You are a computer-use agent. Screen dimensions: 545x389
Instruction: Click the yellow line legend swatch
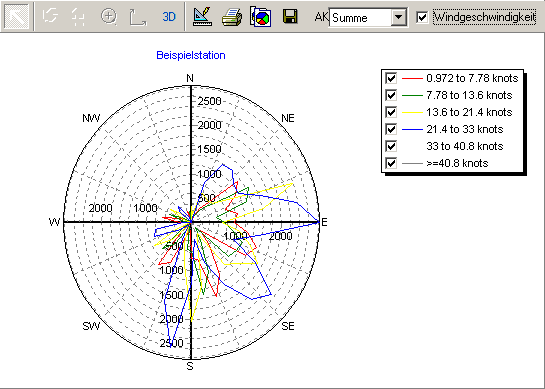pos(412,112)
